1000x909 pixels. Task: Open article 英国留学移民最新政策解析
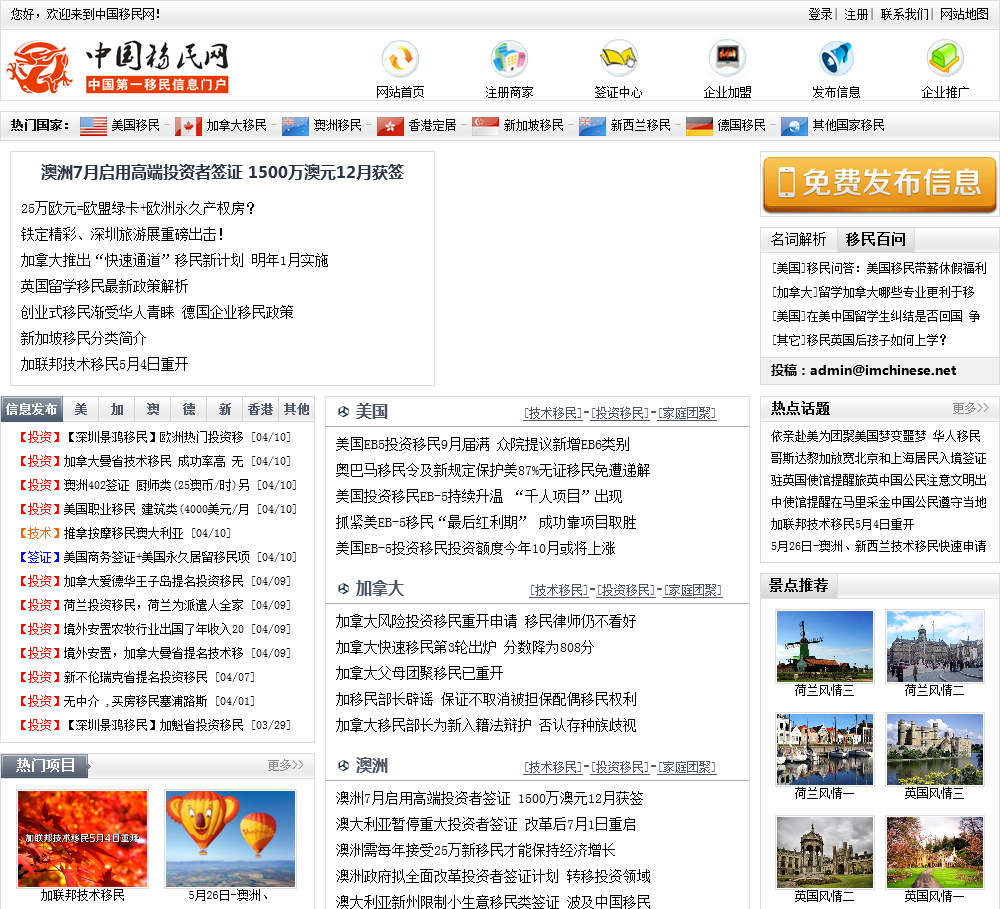pos(105,286)
